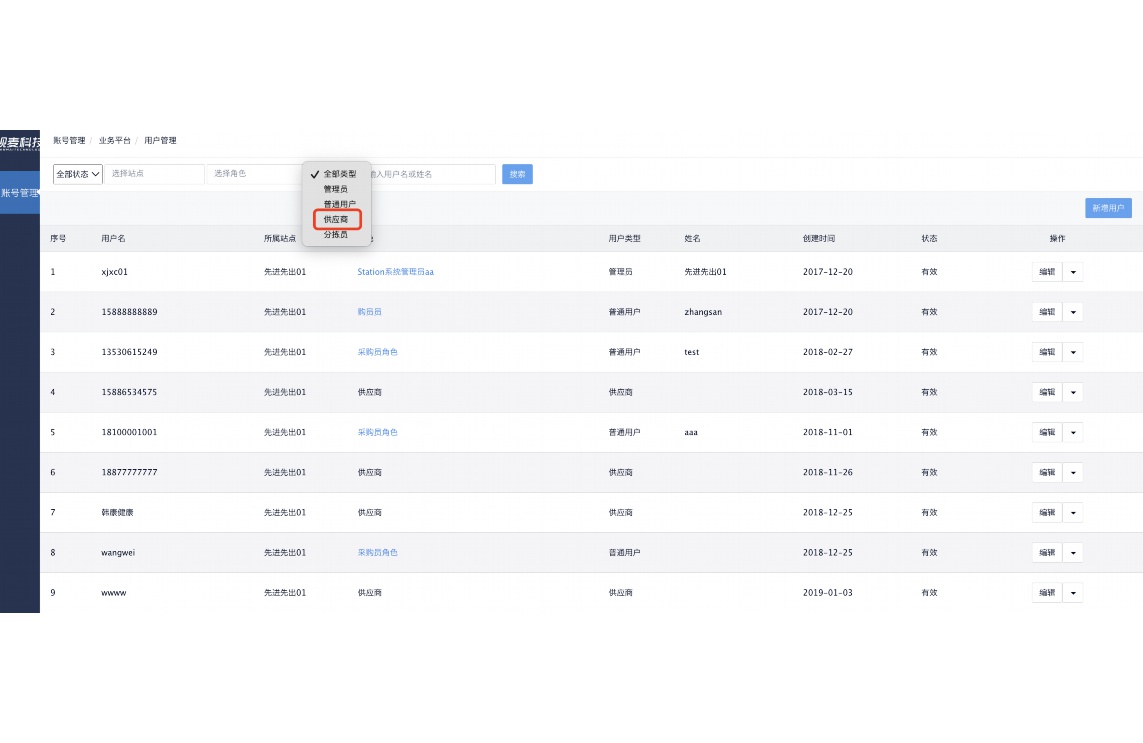
Task: Open the Station系统管理员aa role link
Action: click(x=395, y=272)
